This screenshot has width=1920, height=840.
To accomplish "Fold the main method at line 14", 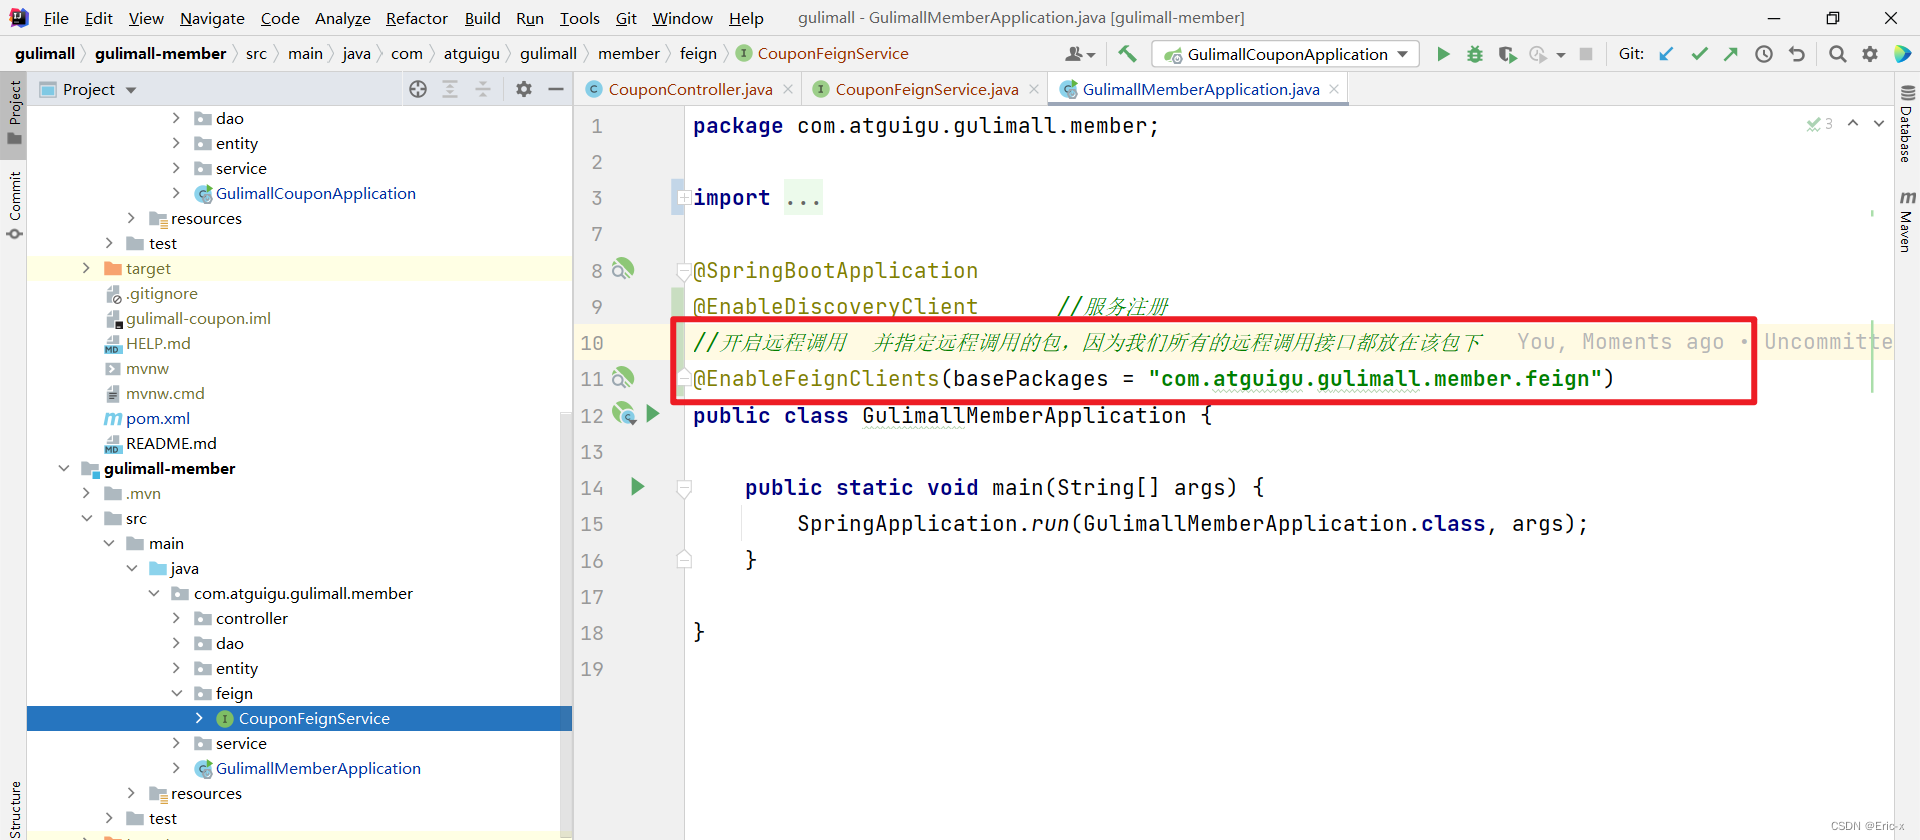I will pyautogui.click(x=684, y=488).
